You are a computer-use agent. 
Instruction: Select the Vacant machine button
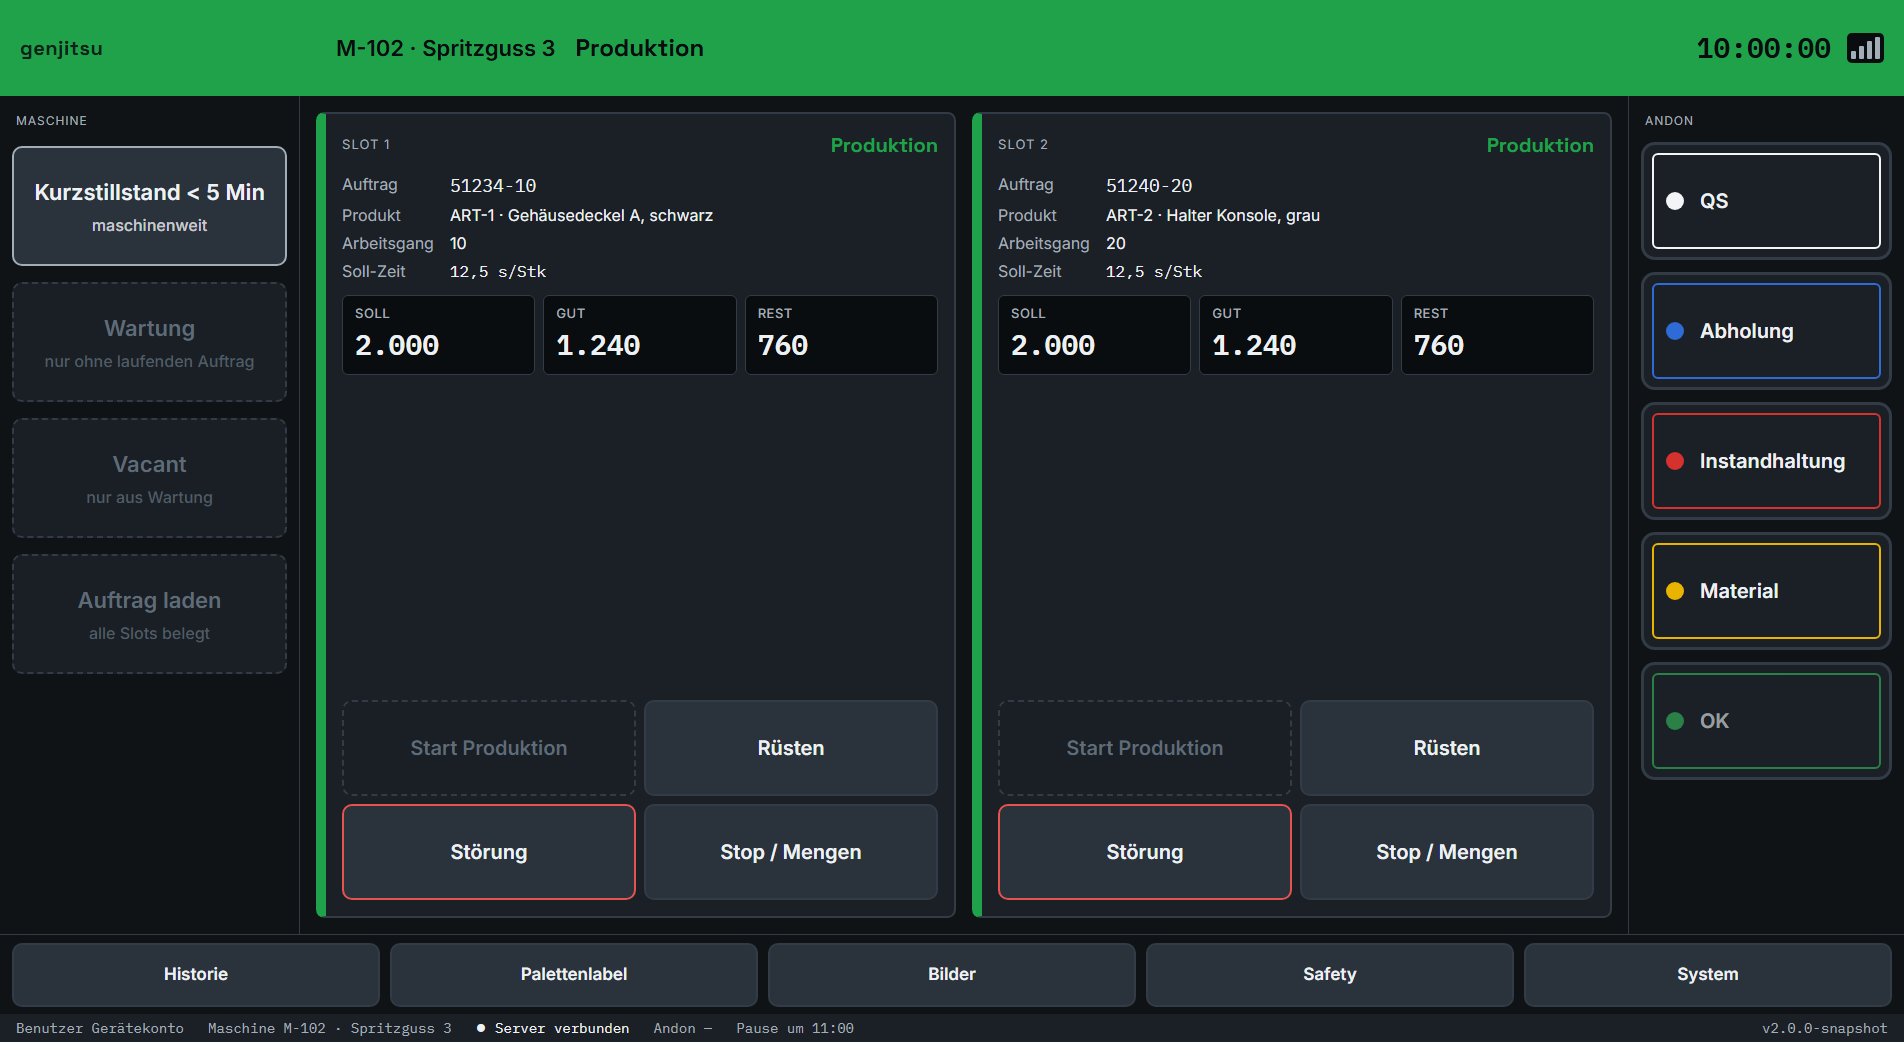149,478
